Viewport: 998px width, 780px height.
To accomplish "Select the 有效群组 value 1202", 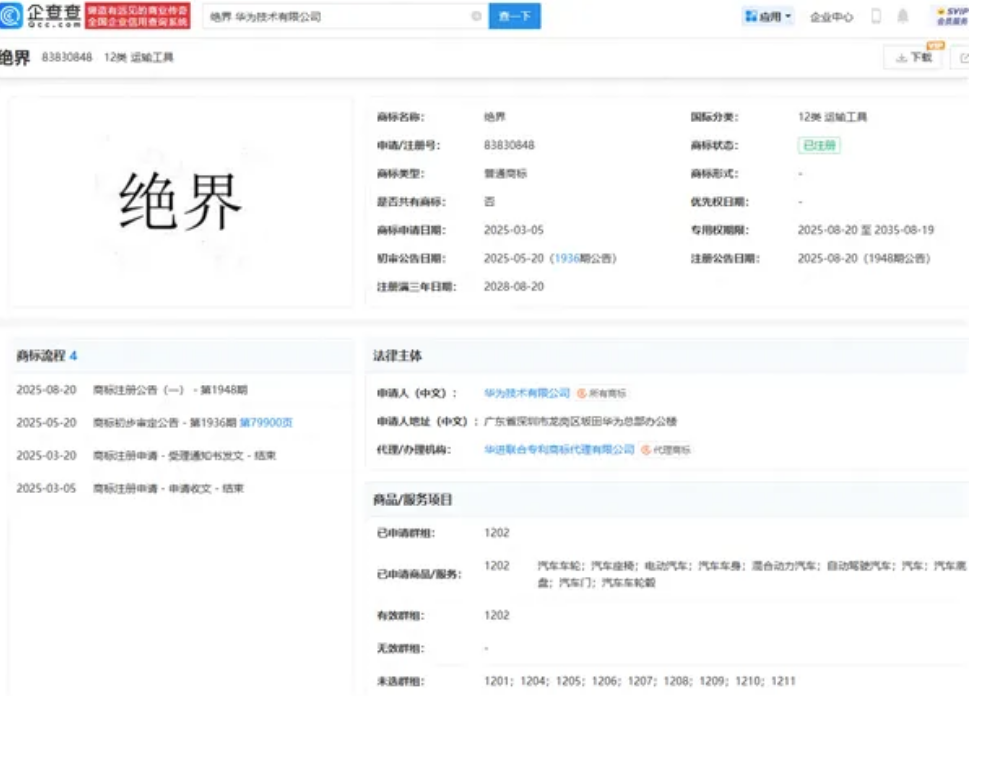I will [x=496, y=616].
